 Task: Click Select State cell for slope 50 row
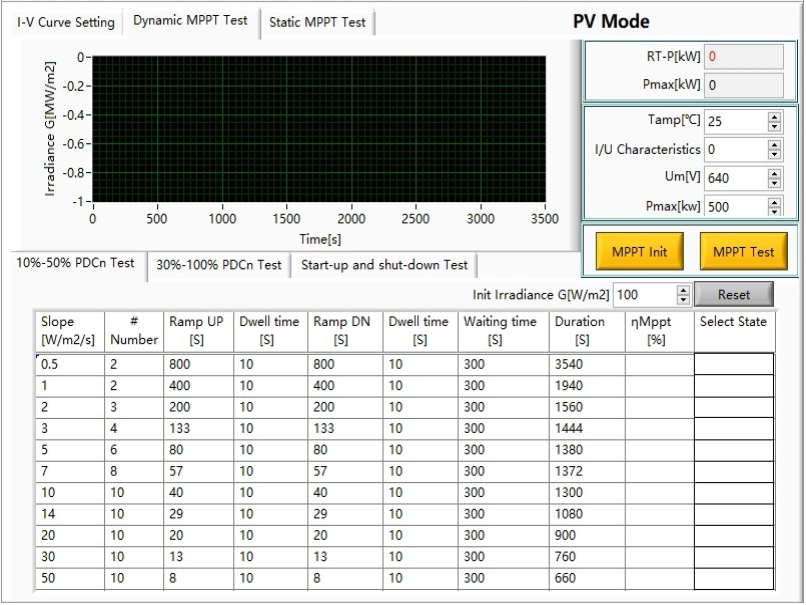tap(734, 577)
